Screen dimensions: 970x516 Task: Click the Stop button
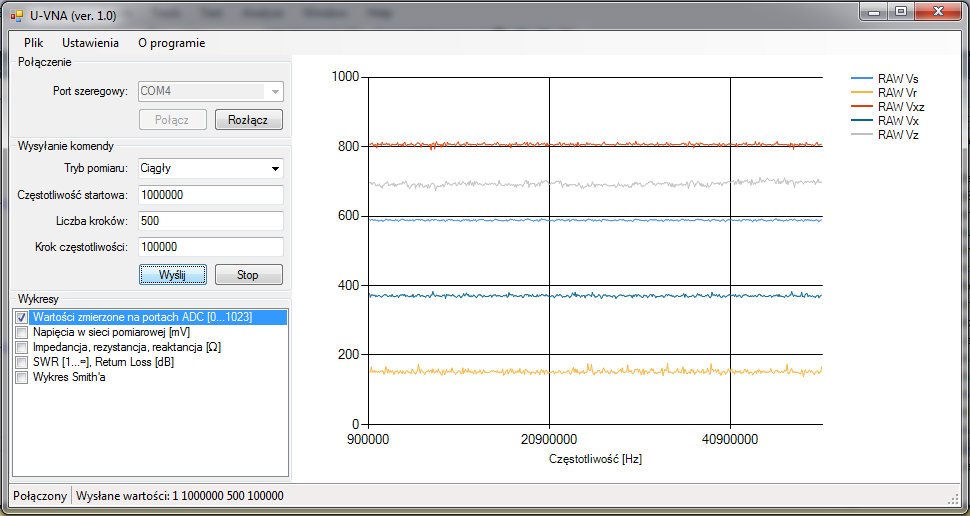point(248,274)
